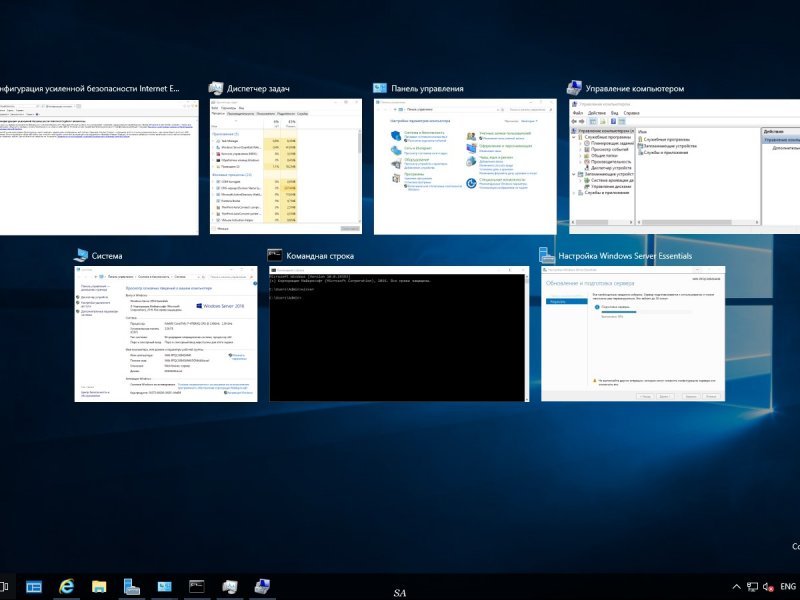
Task: Open the Файл menu in Управление компьютером
Action: click(x=578, y=113)
